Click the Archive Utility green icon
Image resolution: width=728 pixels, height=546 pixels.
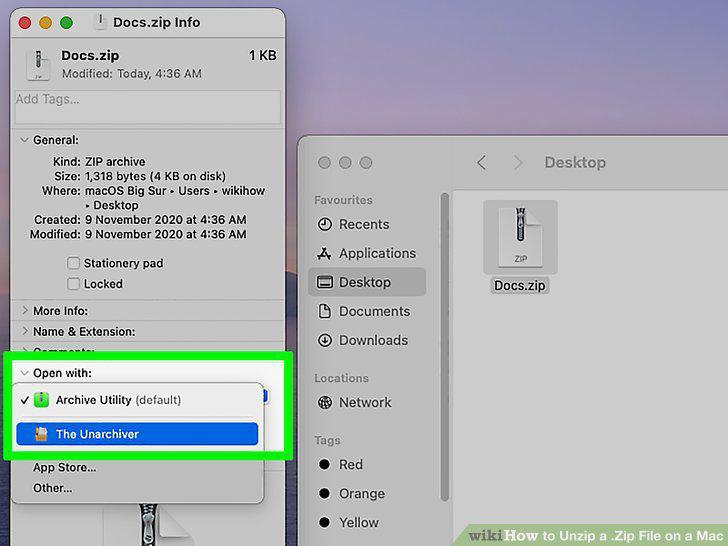click(41, 400)
